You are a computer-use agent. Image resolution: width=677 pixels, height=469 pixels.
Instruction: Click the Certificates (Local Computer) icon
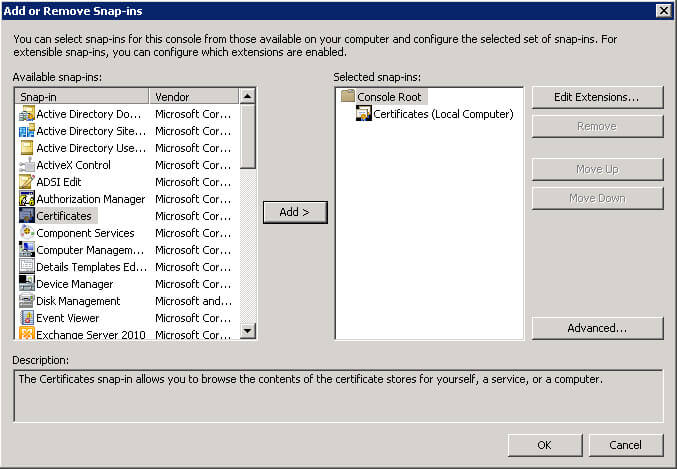point(364,113)
